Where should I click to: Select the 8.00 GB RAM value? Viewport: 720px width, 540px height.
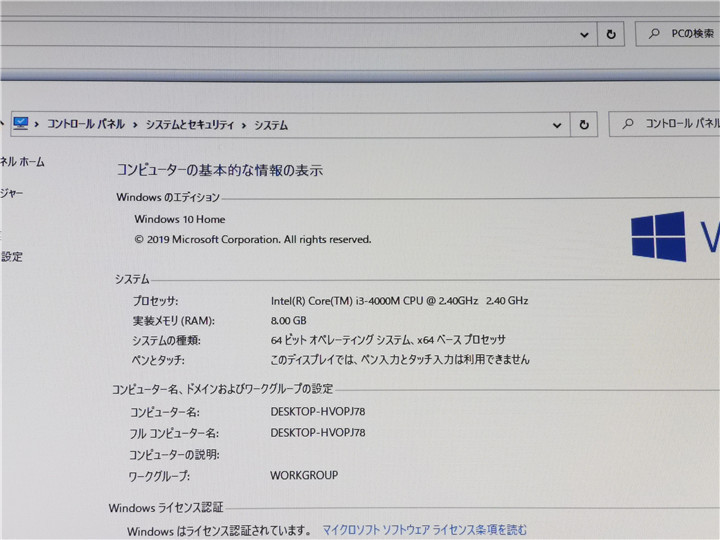(288, 321)
